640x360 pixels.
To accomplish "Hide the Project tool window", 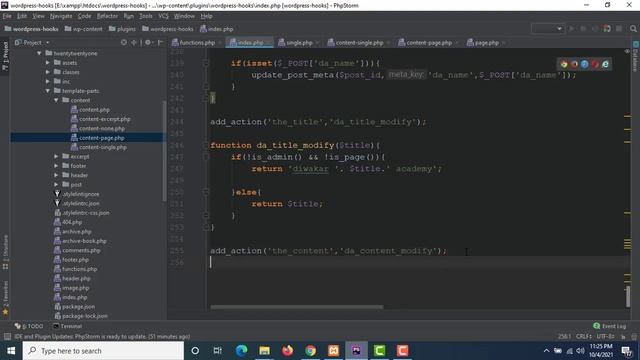I will click(x=160, y=42).
